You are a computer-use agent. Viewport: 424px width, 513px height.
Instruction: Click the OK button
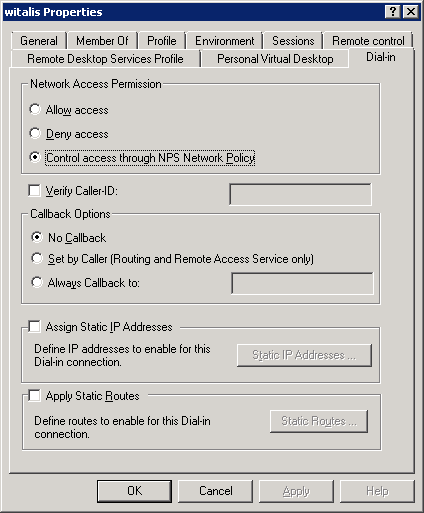click(134, 491)
